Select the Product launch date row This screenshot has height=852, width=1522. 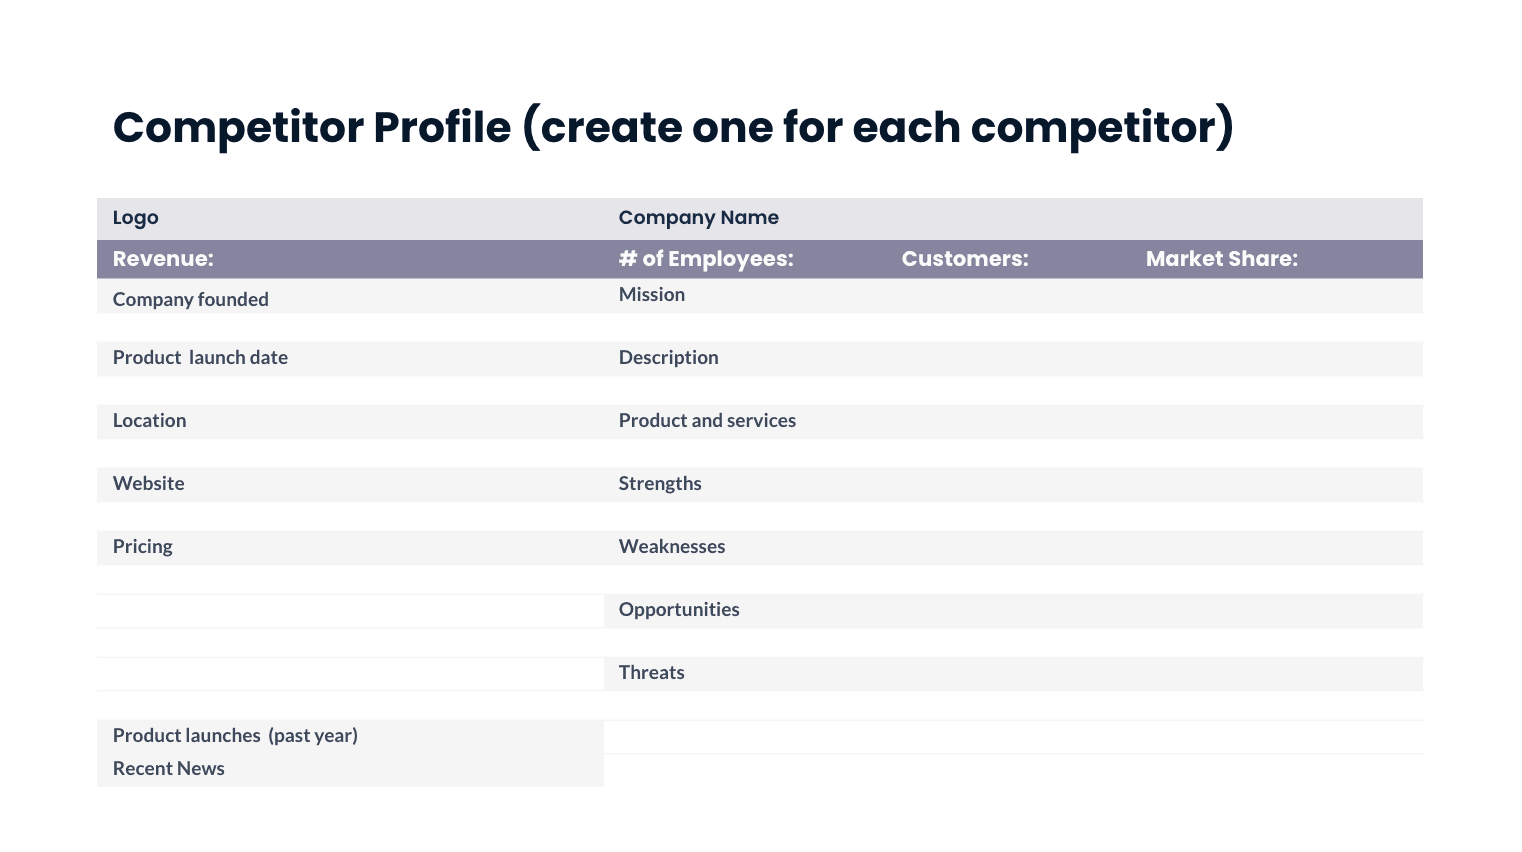pos(200,358)
